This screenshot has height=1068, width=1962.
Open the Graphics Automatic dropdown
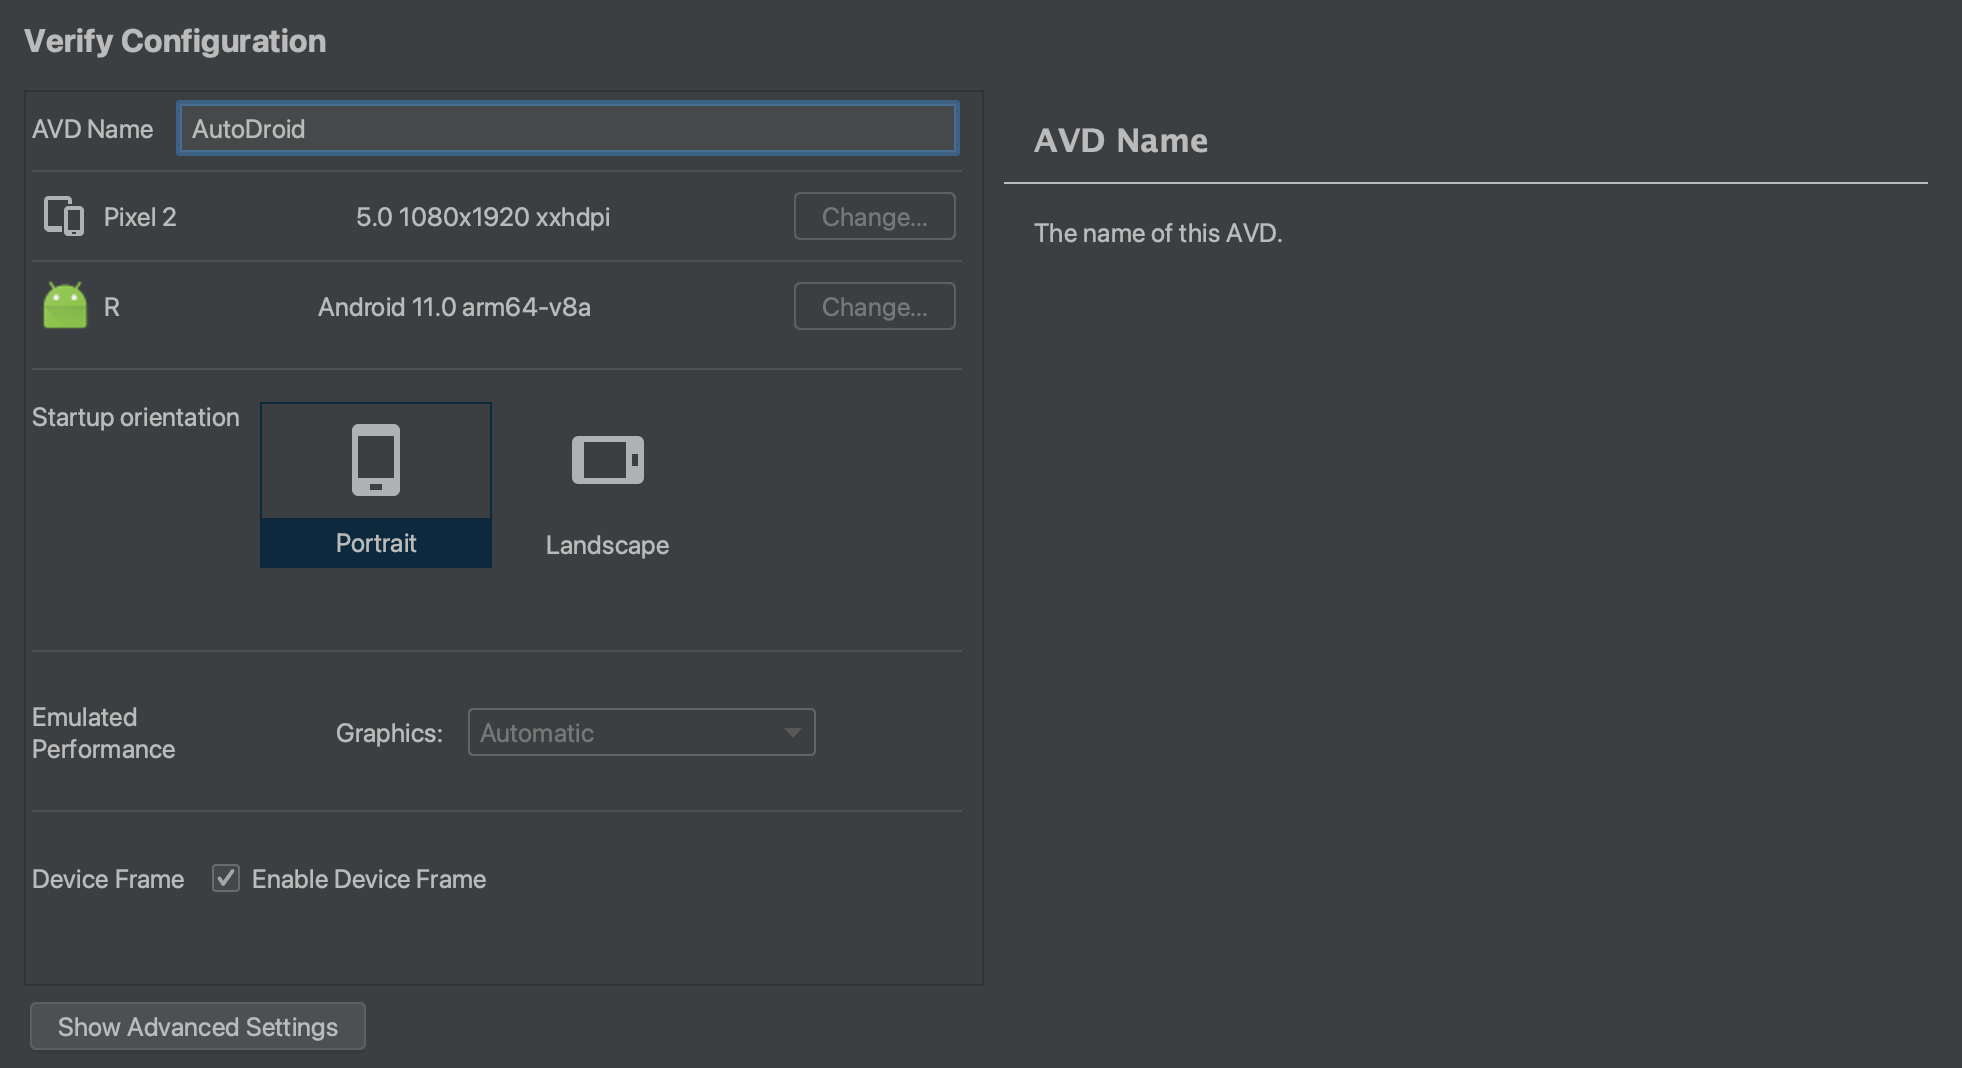[630, 733]
